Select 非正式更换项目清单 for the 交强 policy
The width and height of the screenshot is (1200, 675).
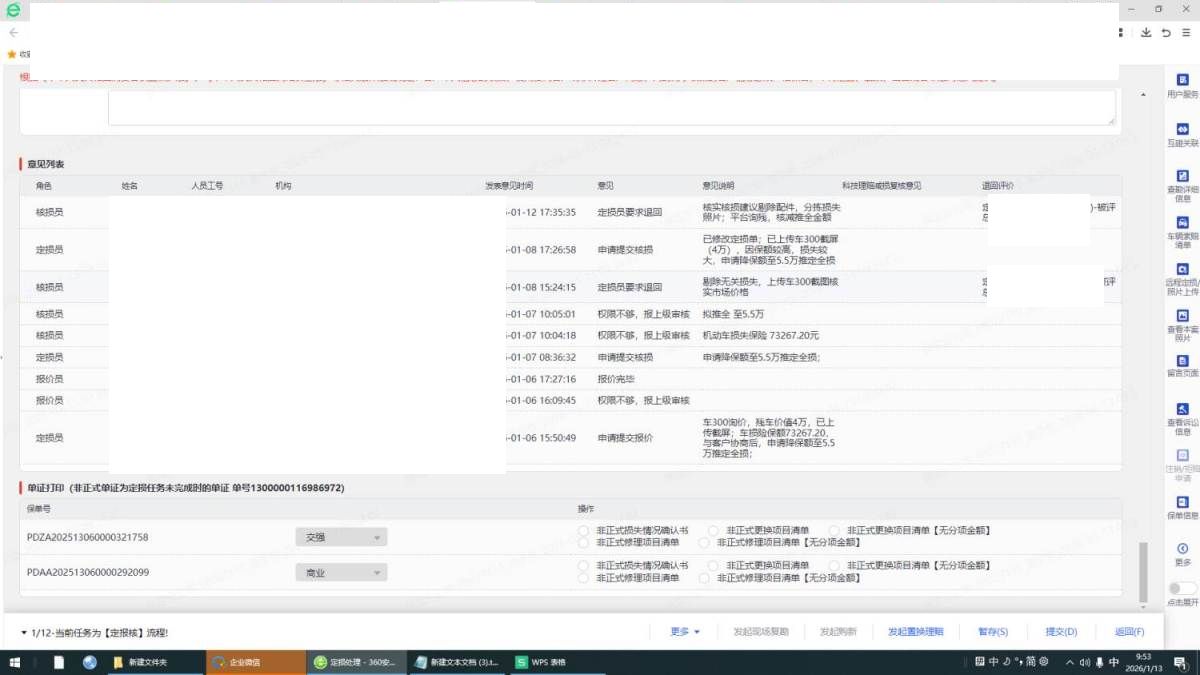pos(713,530)
